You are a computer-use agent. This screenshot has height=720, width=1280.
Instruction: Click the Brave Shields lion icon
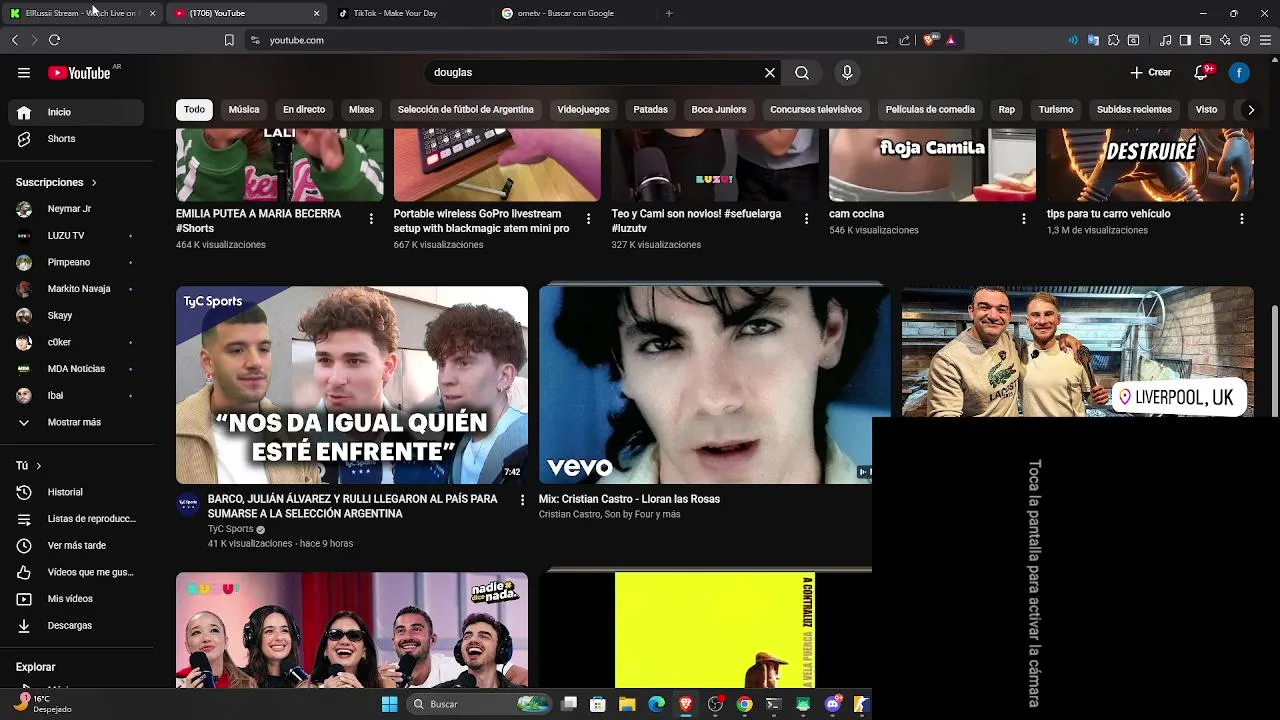click(929, 40)
